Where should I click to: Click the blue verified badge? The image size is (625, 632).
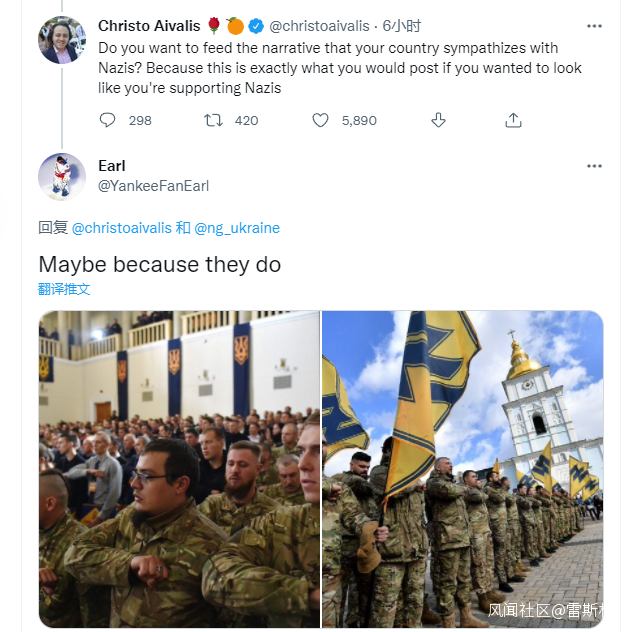click(255, 26)
